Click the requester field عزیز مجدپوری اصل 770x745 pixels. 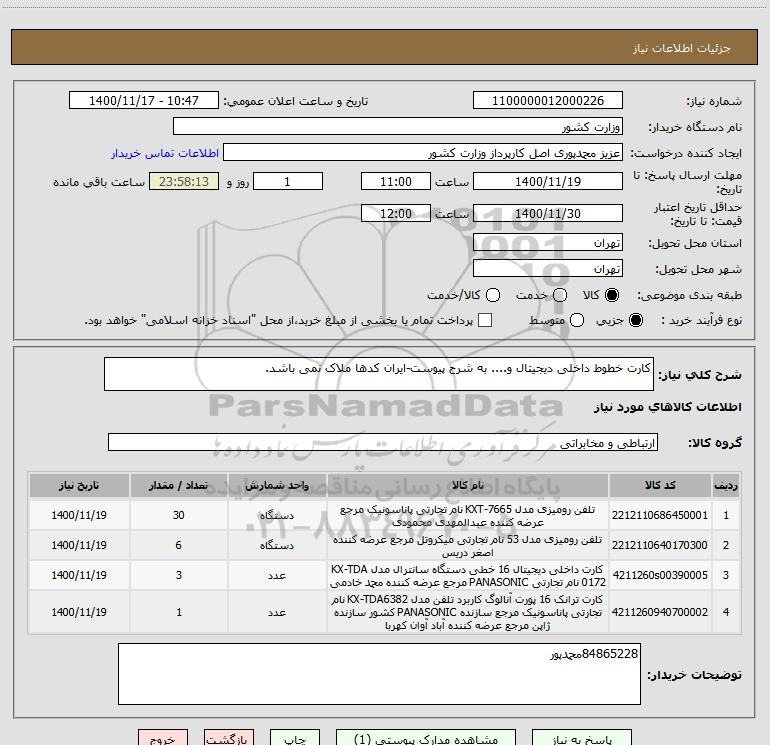coord(423,152)
